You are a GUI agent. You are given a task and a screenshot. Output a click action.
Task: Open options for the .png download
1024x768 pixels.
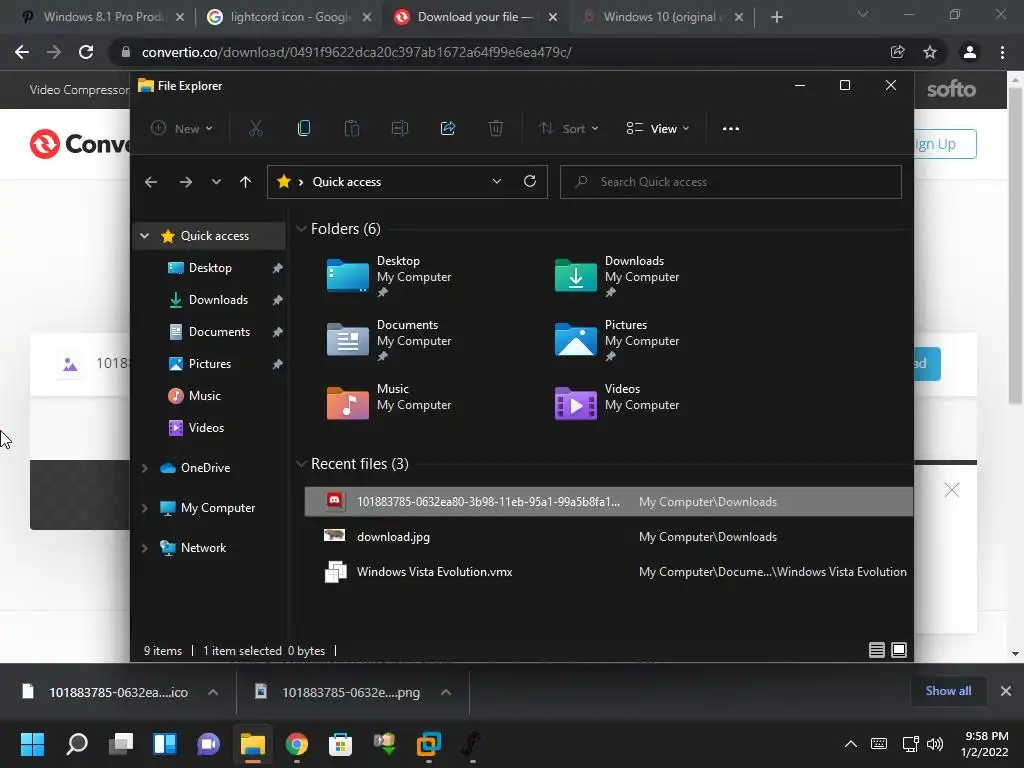coord(446,692)
